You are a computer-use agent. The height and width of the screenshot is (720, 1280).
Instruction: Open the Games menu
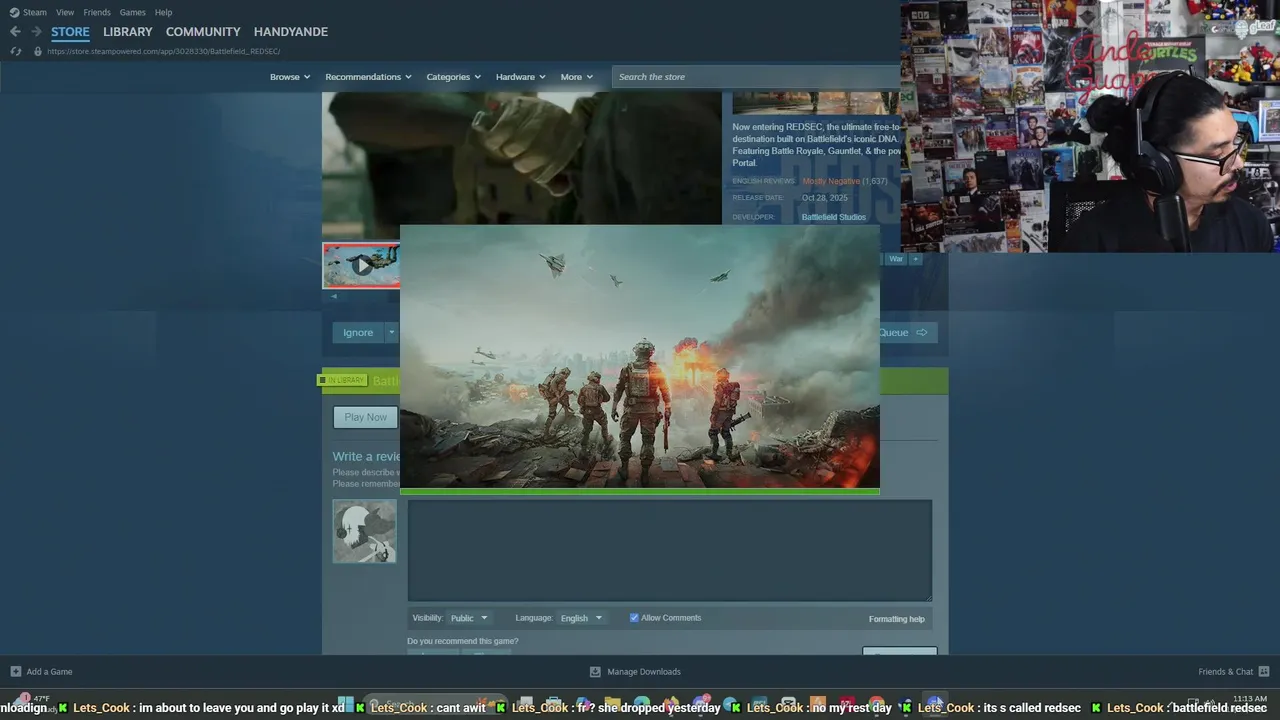click(x=133, y=12)
